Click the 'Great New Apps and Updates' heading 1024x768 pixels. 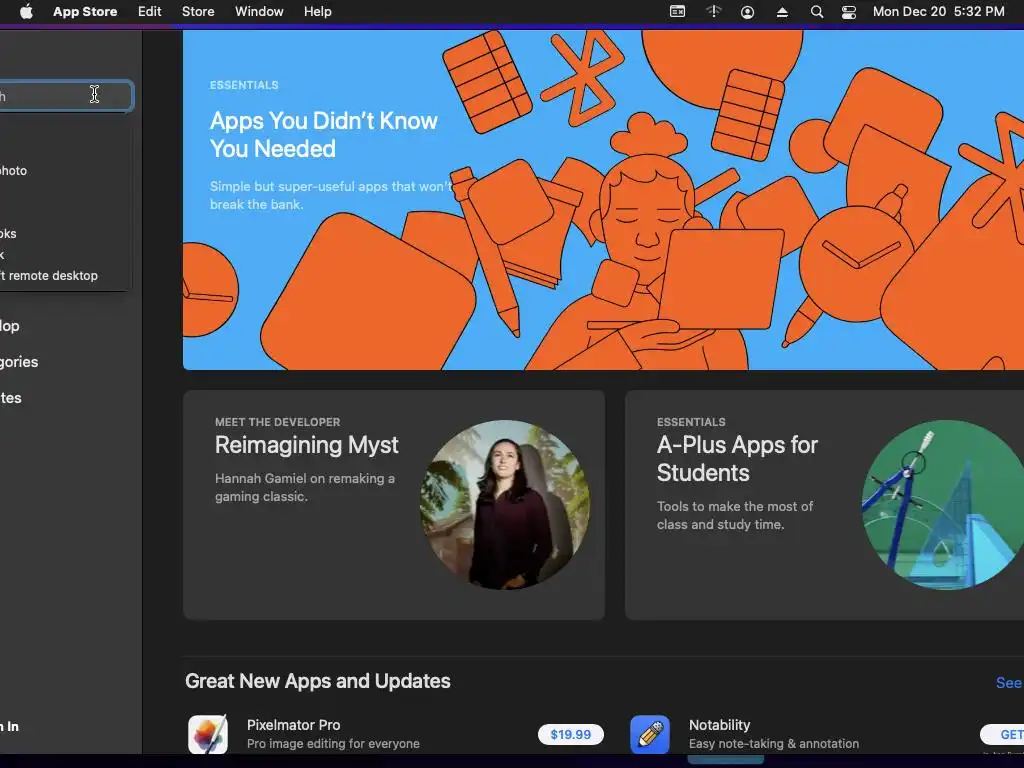click(317, 681)
